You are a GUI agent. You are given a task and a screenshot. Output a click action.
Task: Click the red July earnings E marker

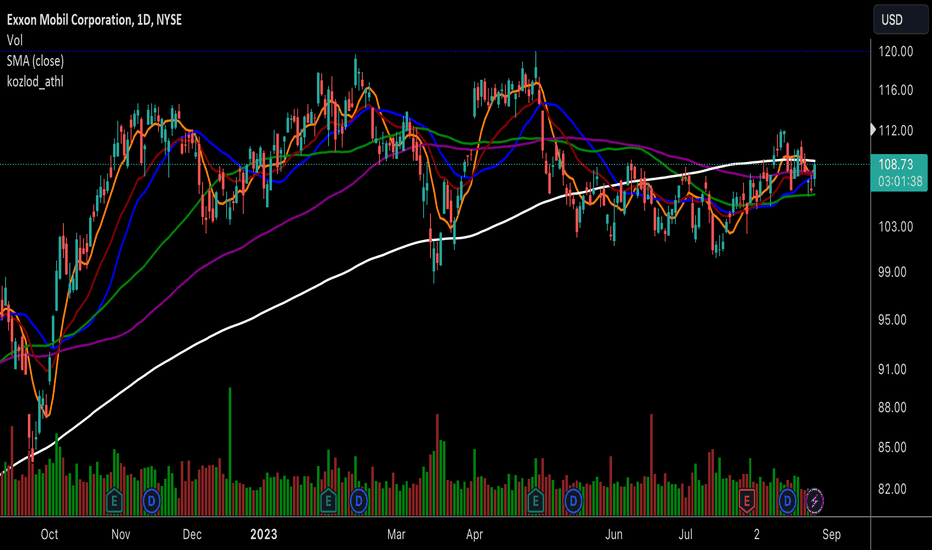[x=747, y=501]
